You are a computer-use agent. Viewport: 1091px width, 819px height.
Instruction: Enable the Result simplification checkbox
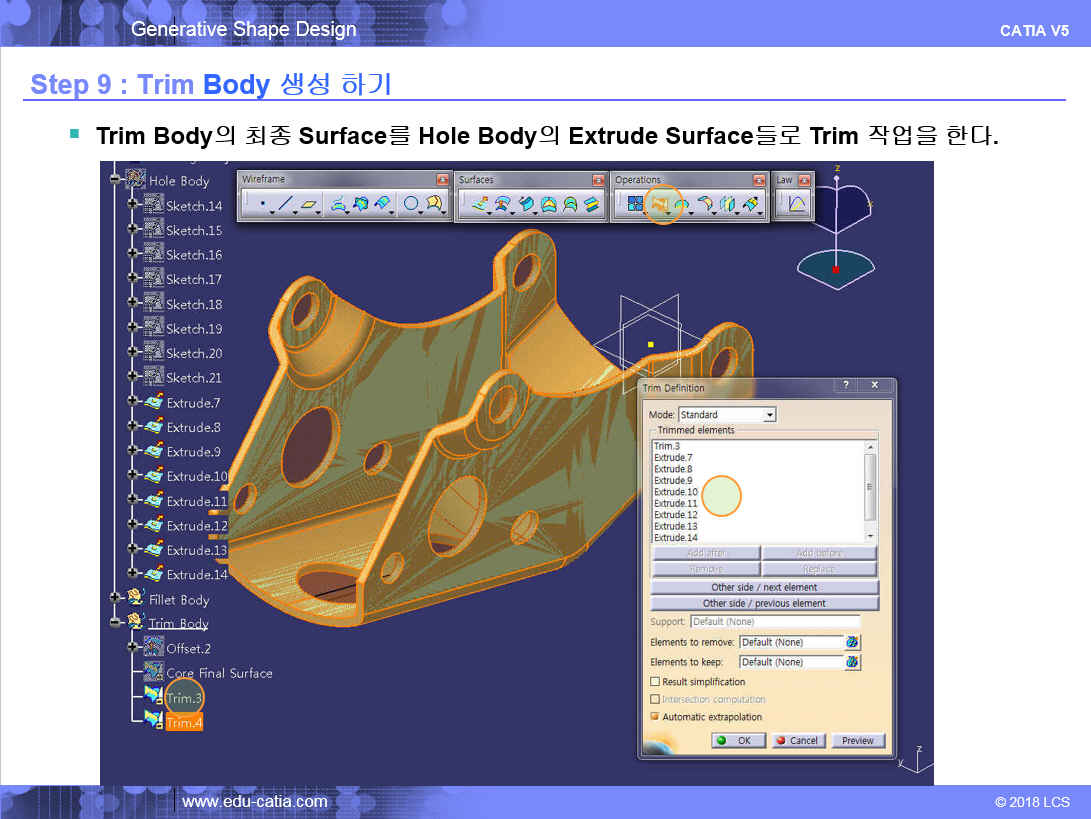656,682
